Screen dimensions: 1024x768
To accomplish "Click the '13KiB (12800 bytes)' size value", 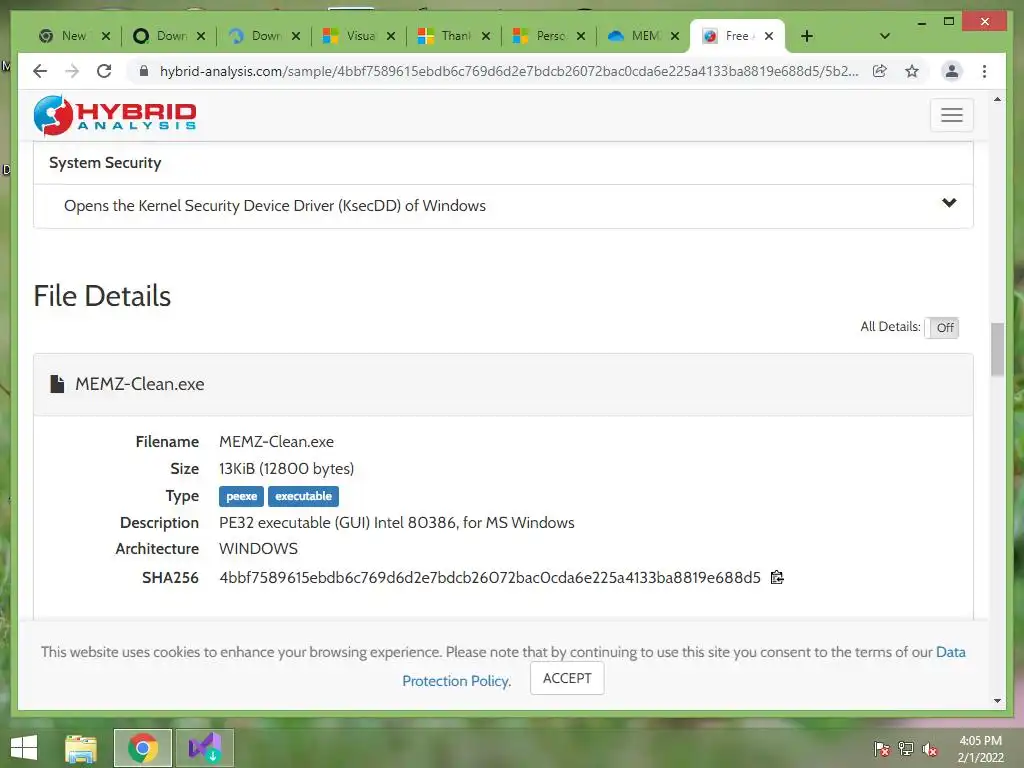I will [286, 468].
